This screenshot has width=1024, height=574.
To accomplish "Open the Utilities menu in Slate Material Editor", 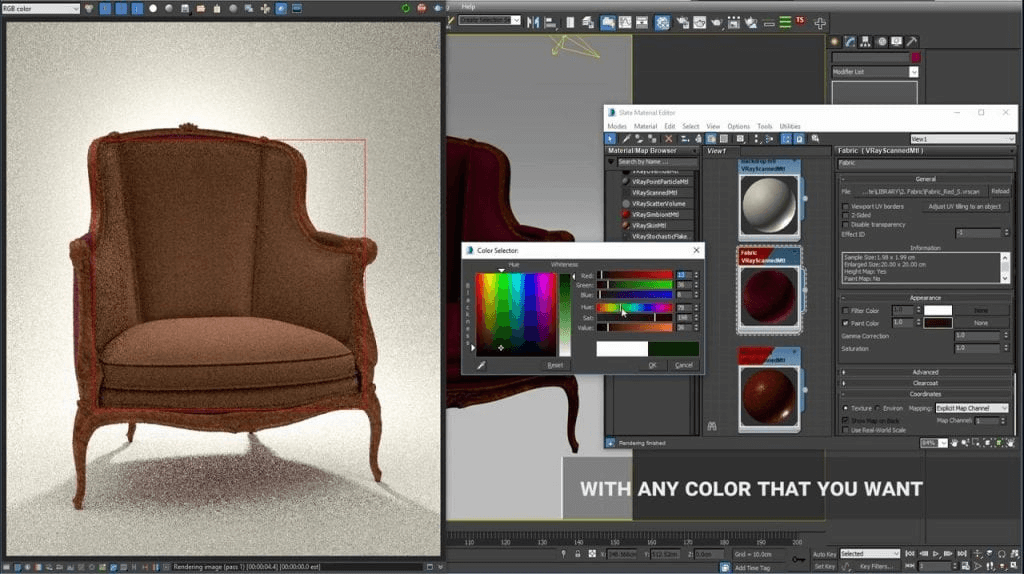I will [x=790, y=127].
